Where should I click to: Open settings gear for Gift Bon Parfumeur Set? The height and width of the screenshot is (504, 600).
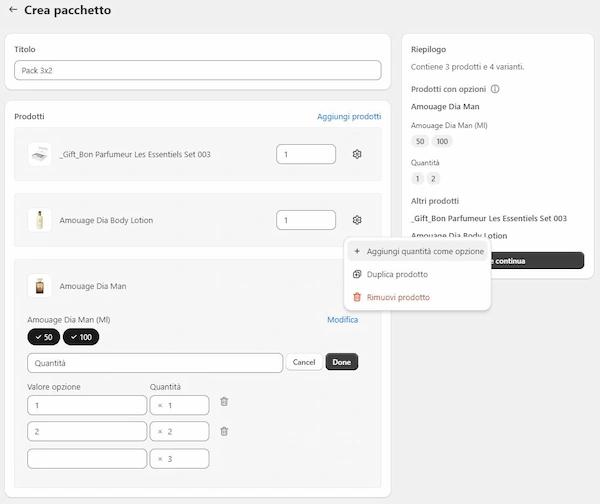357,154
